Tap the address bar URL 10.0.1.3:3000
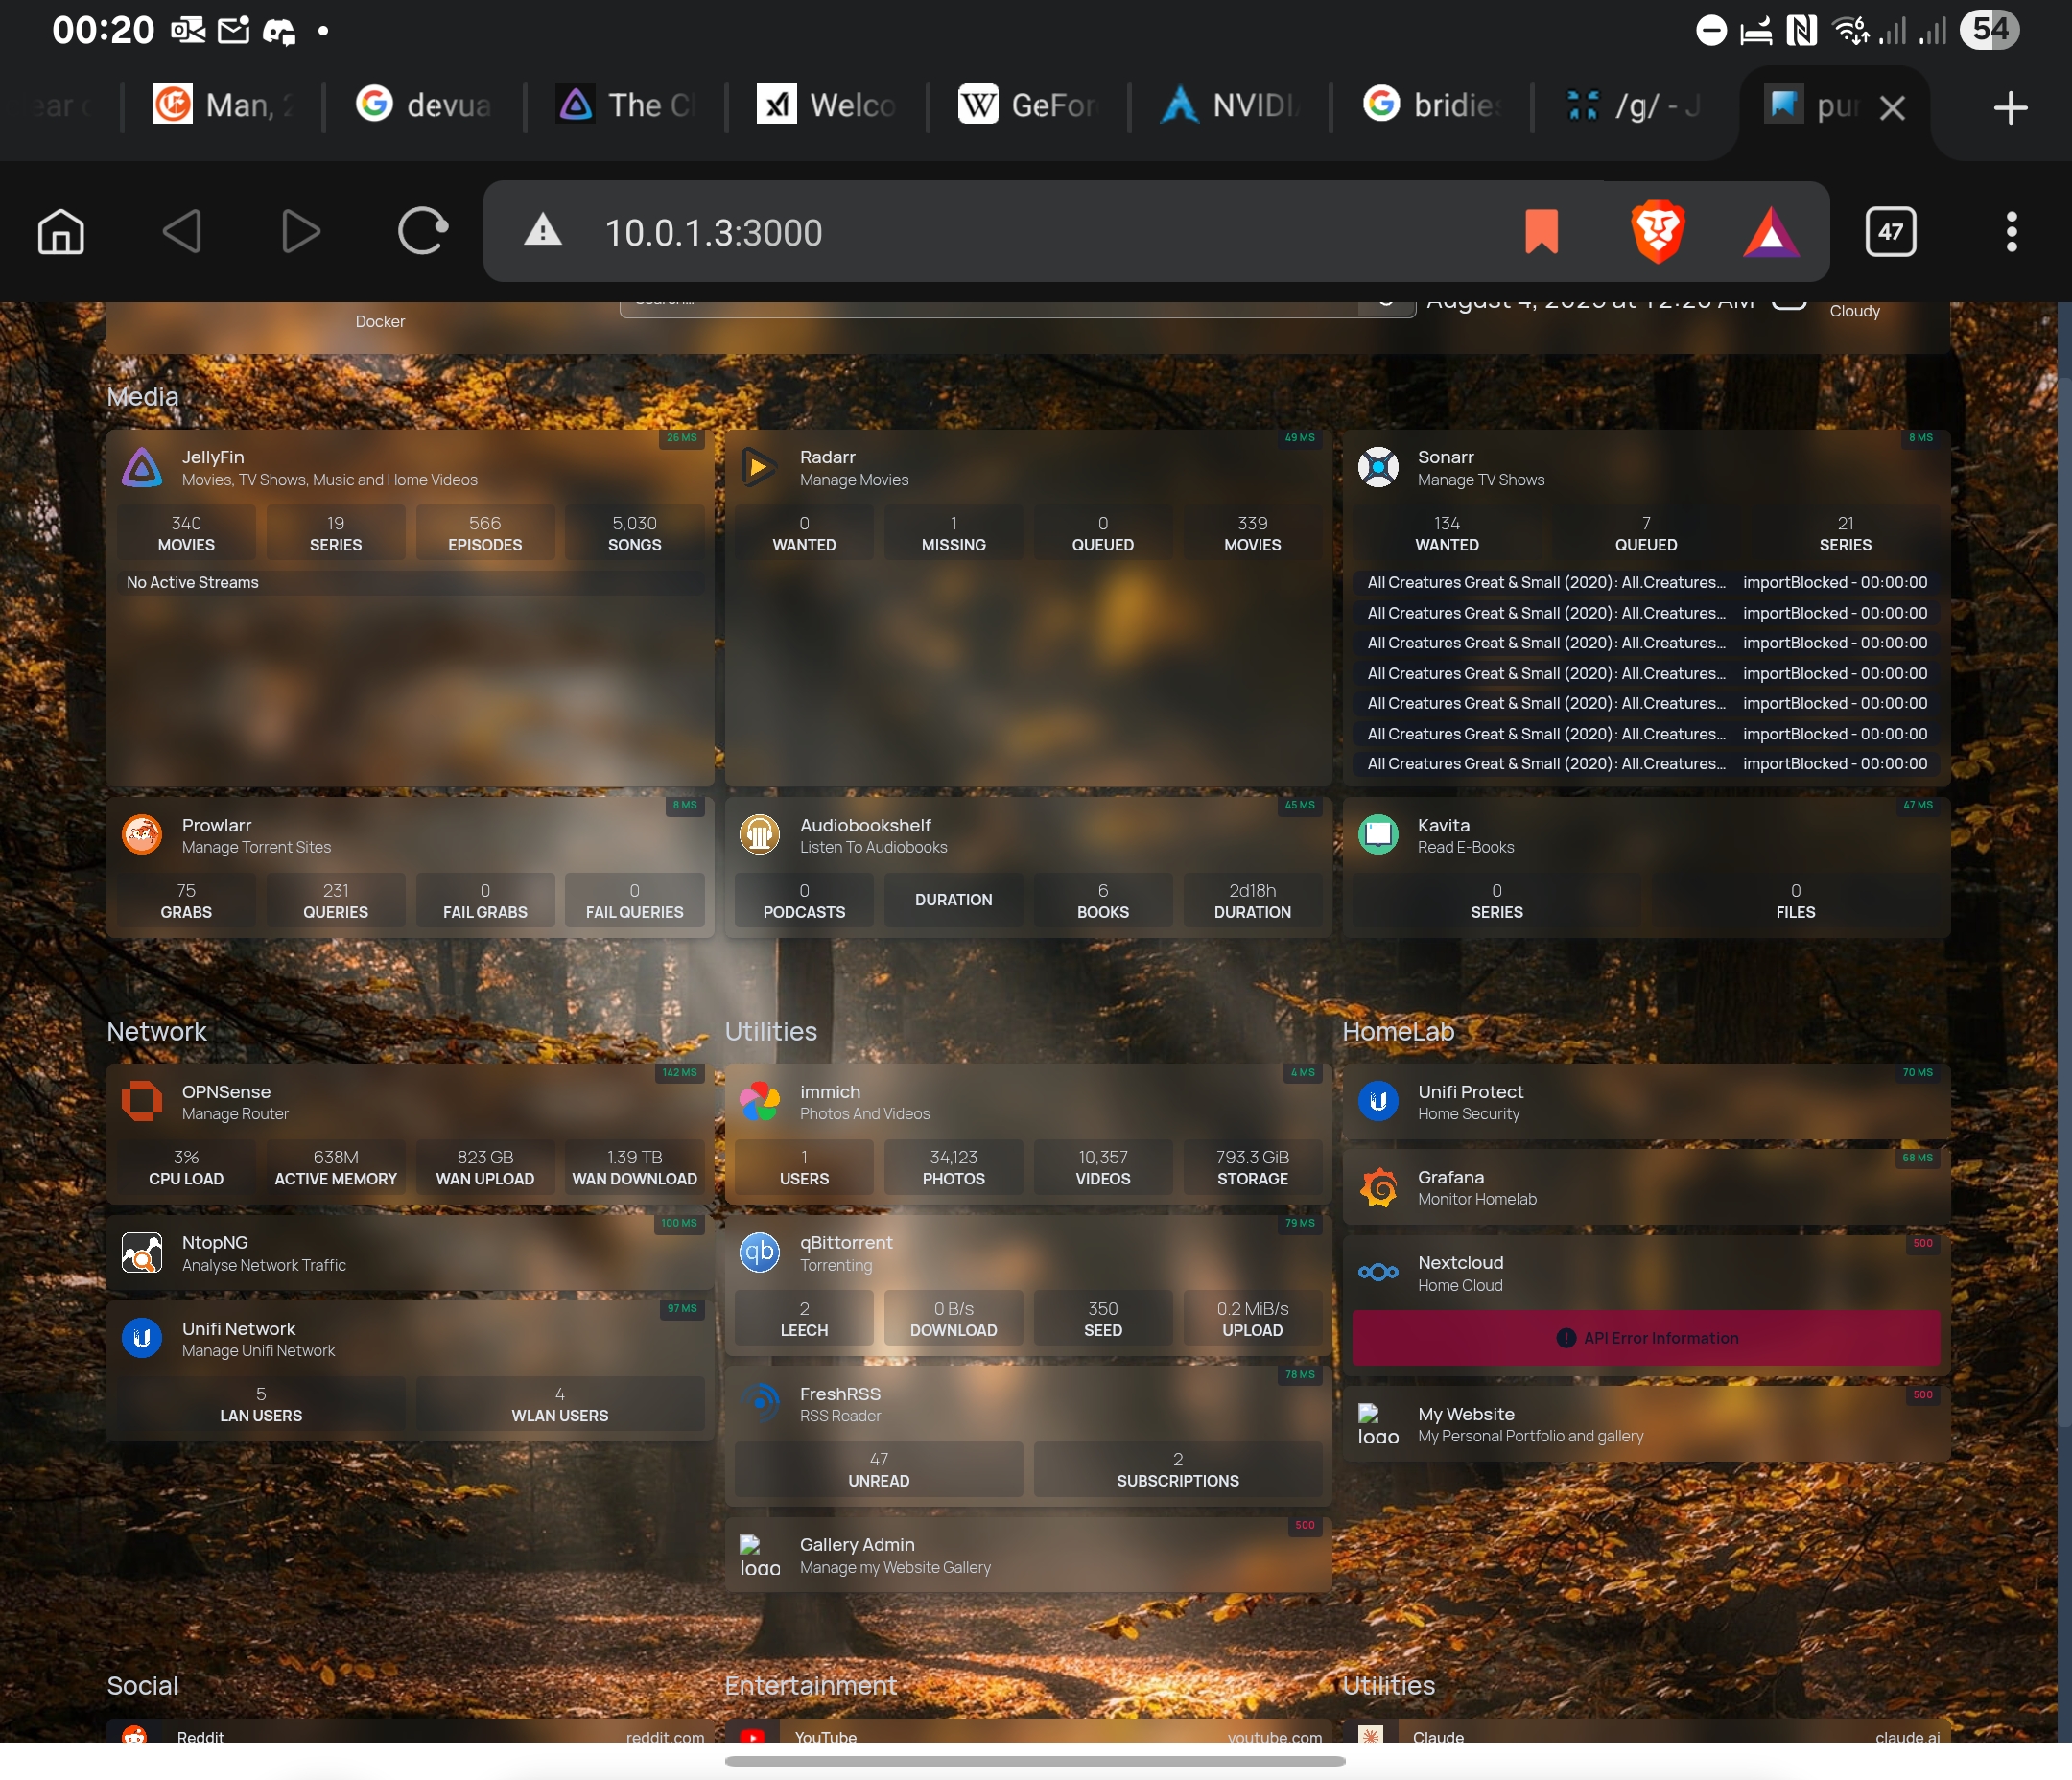This screenshot has width=2072, height=1780. click(713, 233)
